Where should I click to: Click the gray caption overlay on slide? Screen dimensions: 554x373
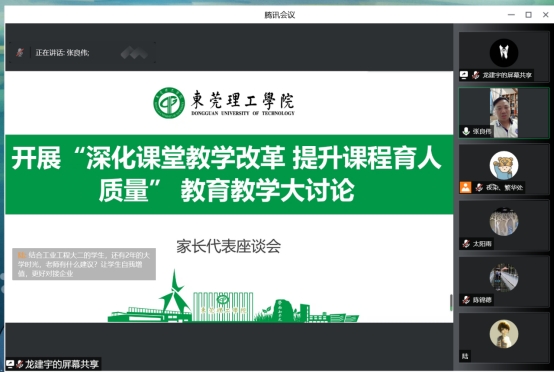[84, 264]
